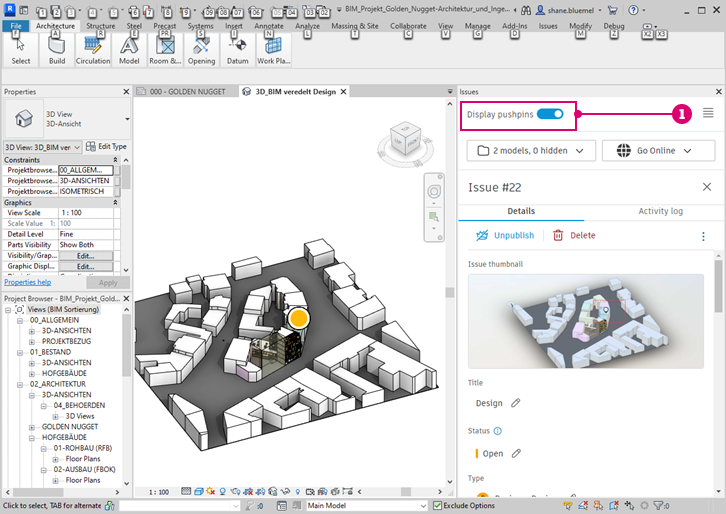This screenshot has height=514, width=726.
Task: Open the Main Model design options dropdown
Action: click(366, 506)
